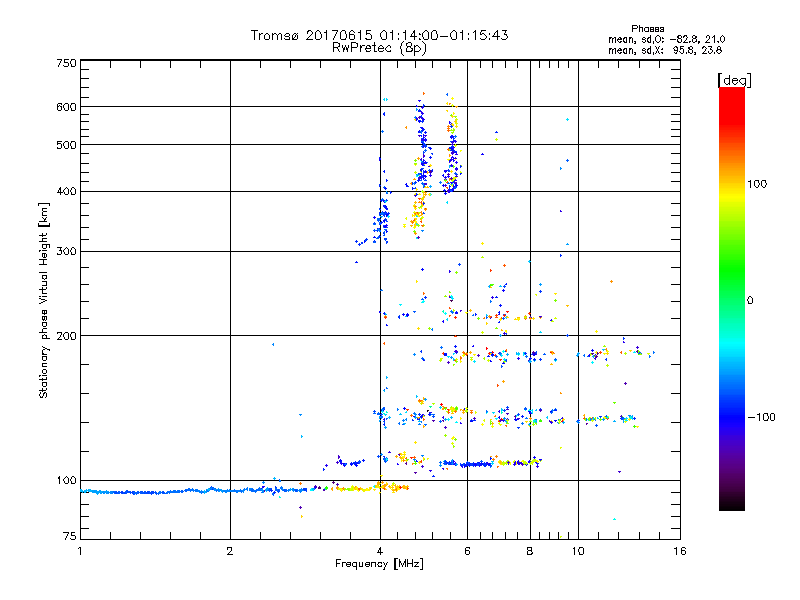Select the Frequency [MHz] axis label
The image size is (800, 600).
[379, 565]
